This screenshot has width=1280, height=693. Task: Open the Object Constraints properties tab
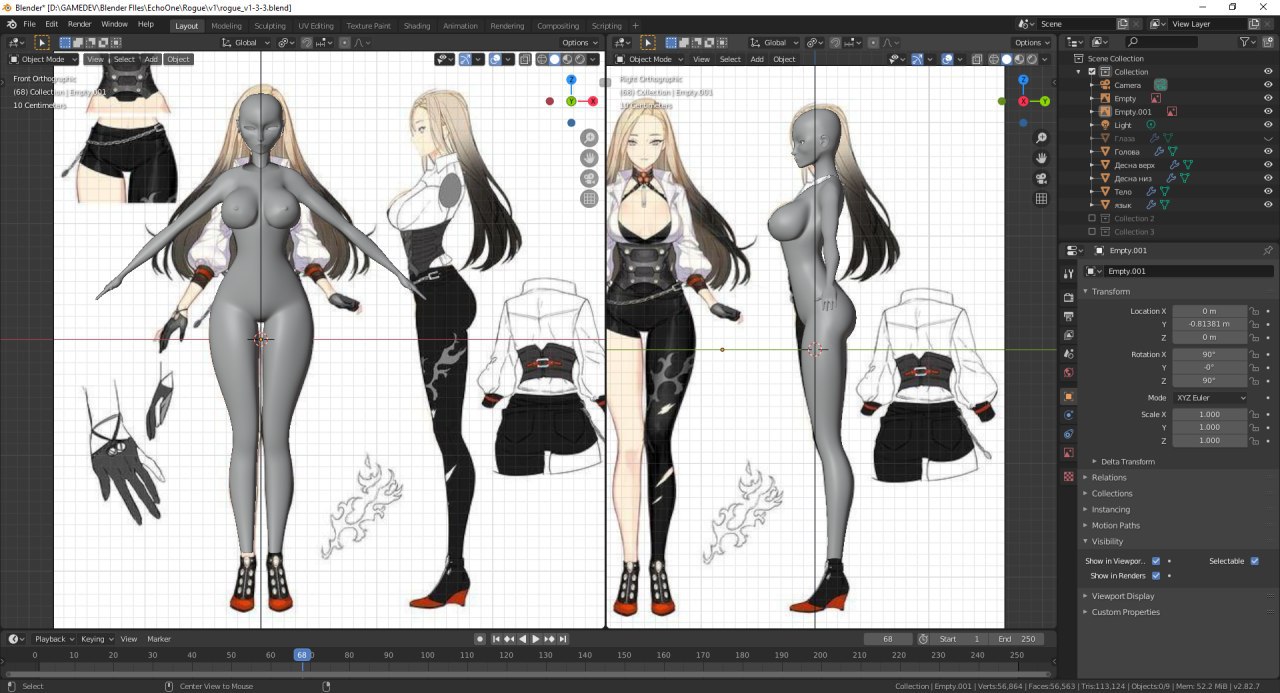tap(1068, 434)
